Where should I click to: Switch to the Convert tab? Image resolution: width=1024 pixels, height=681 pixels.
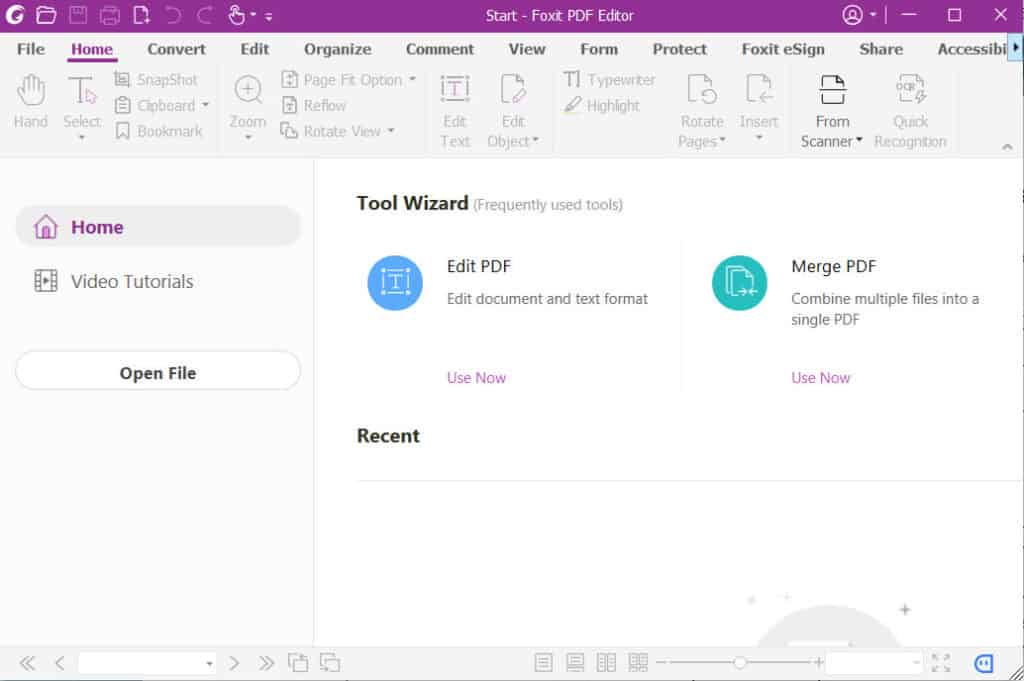(x=176, y=49)
